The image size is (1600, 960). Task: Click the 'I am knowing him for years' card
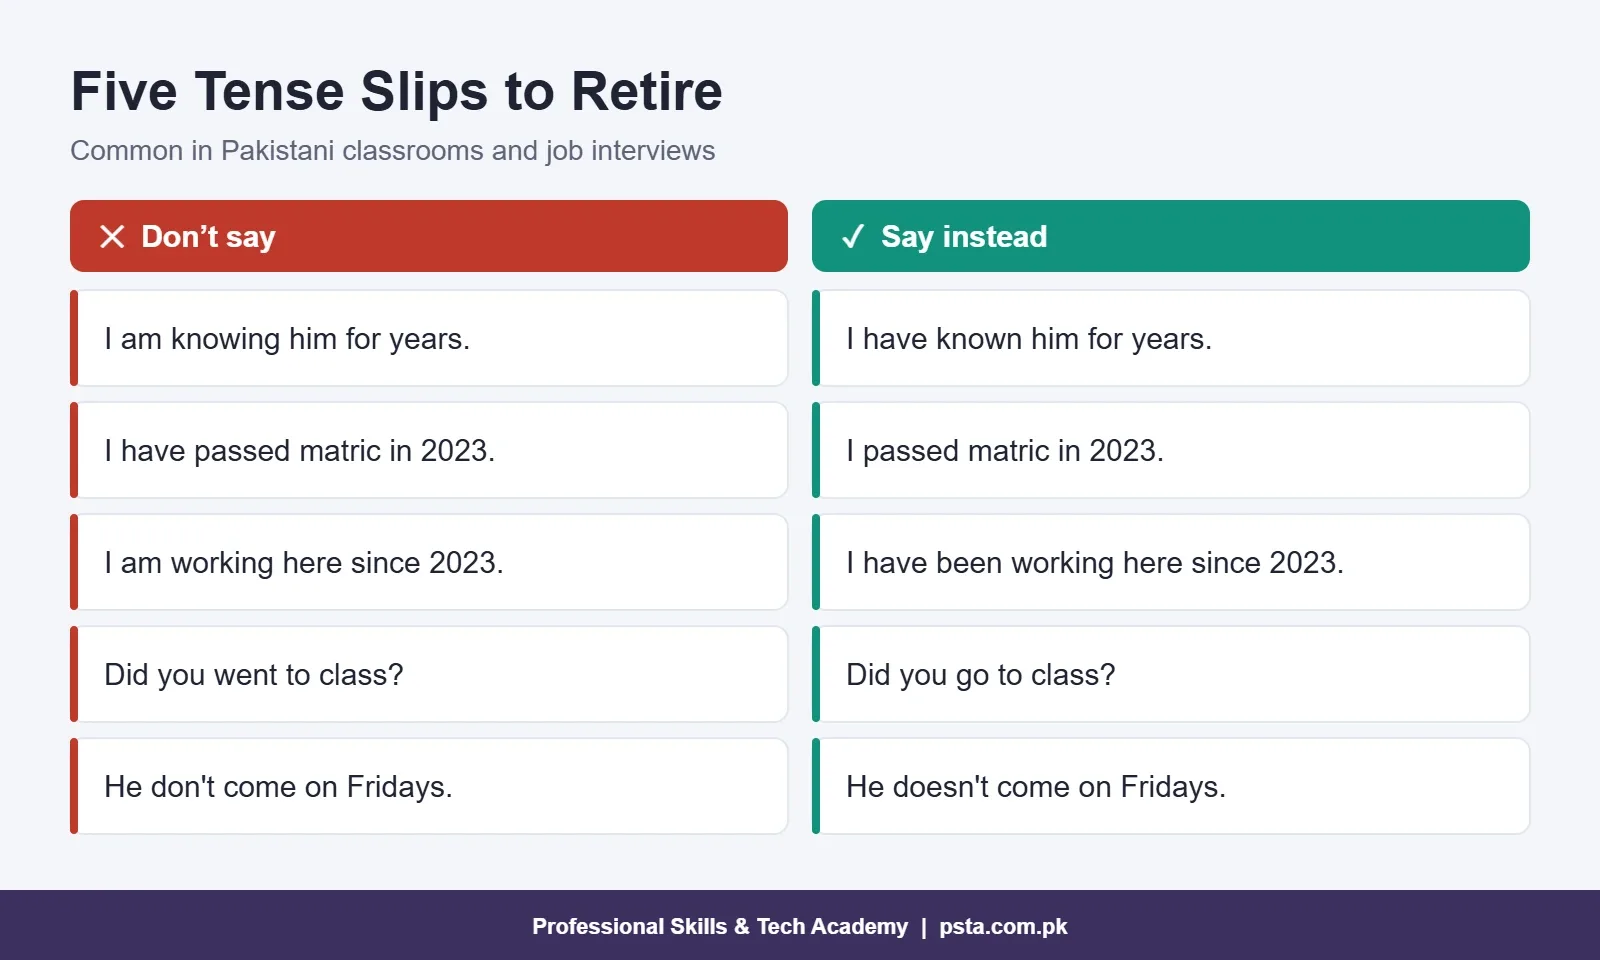429,338
